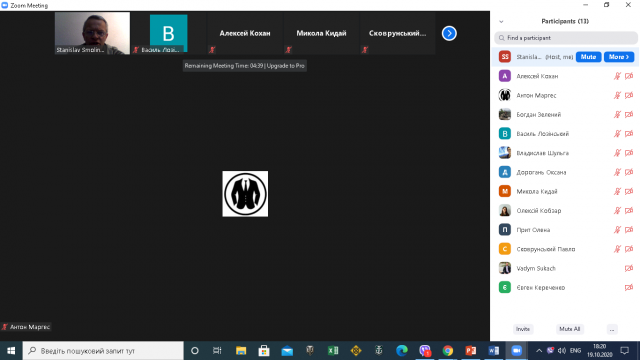Click muted microphone icon for Микола Кидай
The width and height of the screenshot is (640, 360).
617,191
